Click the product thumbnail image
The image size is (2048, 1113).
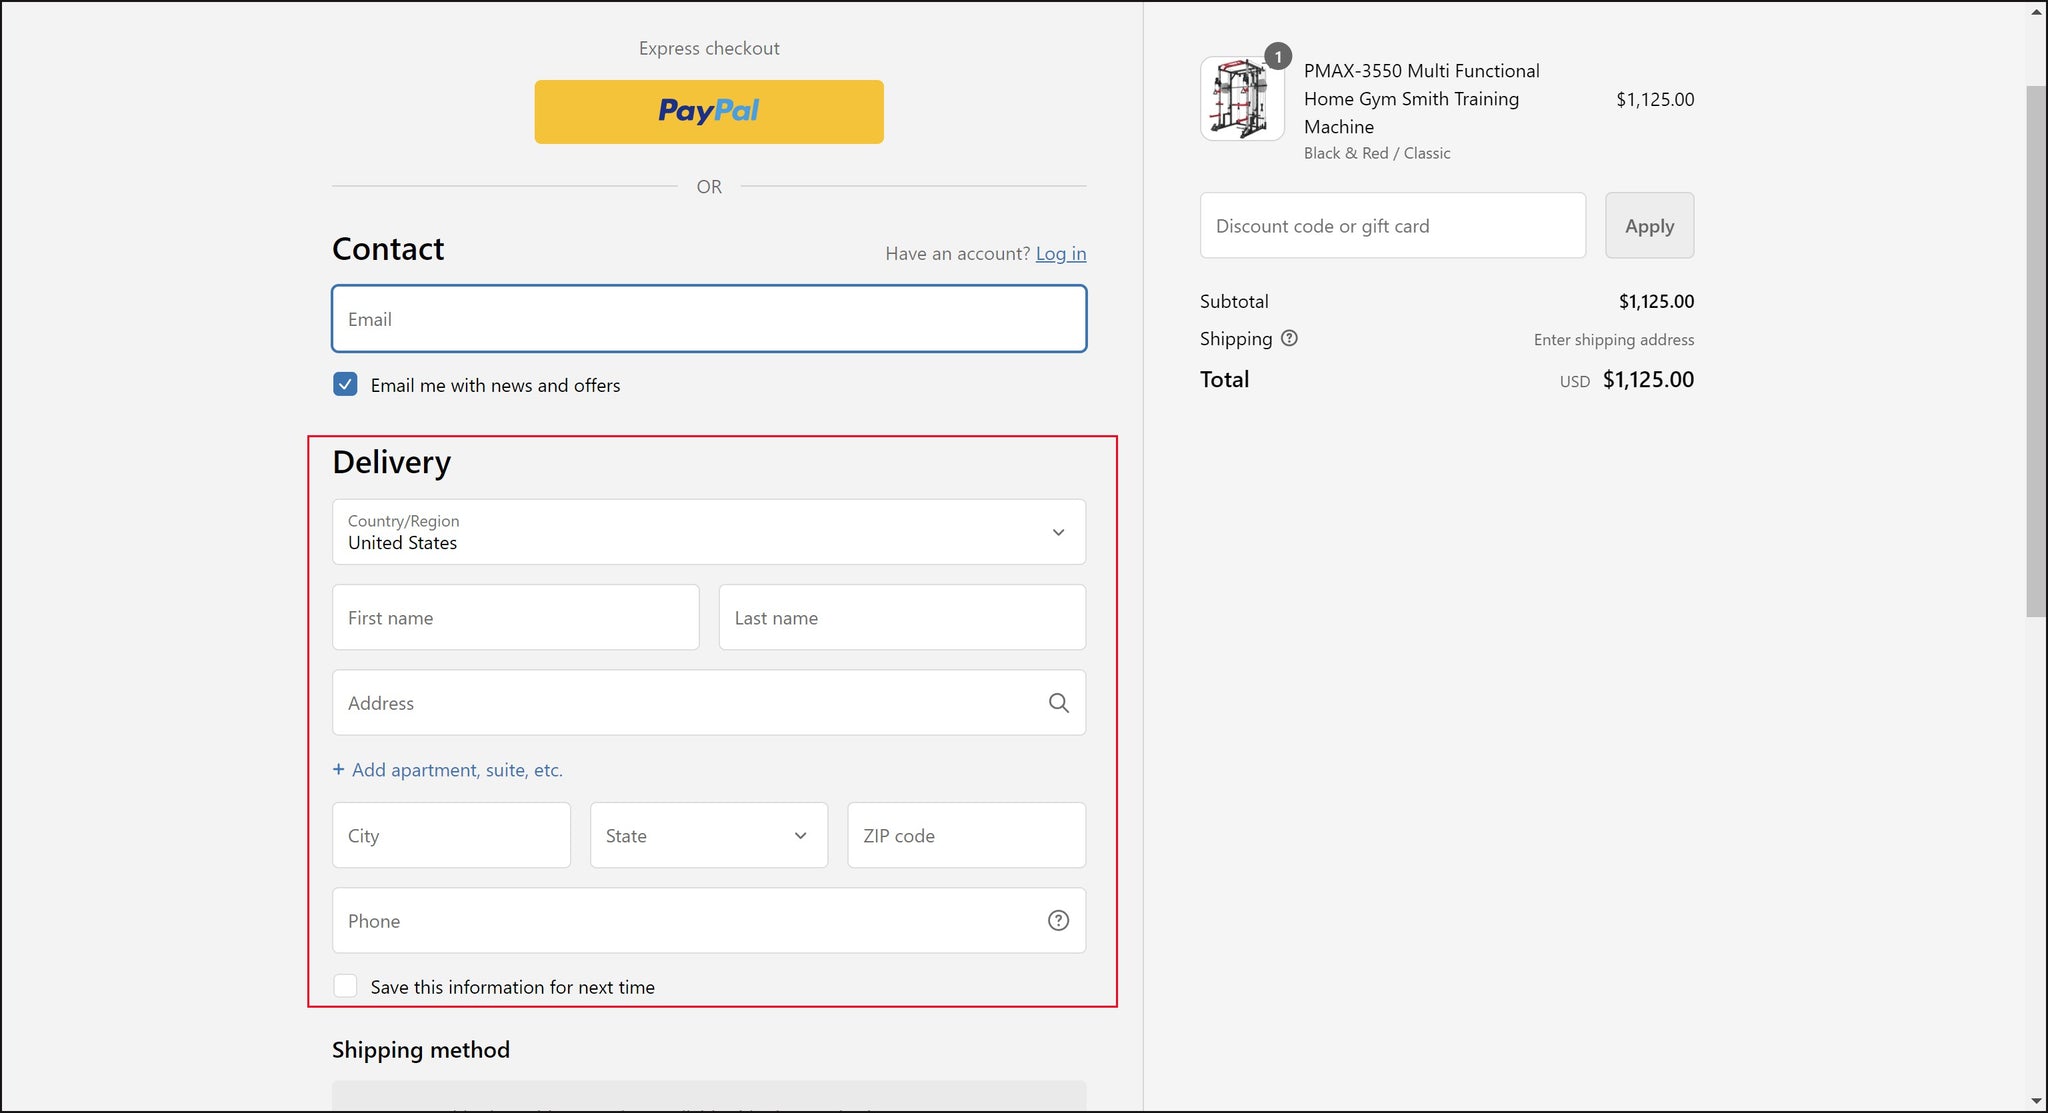click(x=1242, y=99)
